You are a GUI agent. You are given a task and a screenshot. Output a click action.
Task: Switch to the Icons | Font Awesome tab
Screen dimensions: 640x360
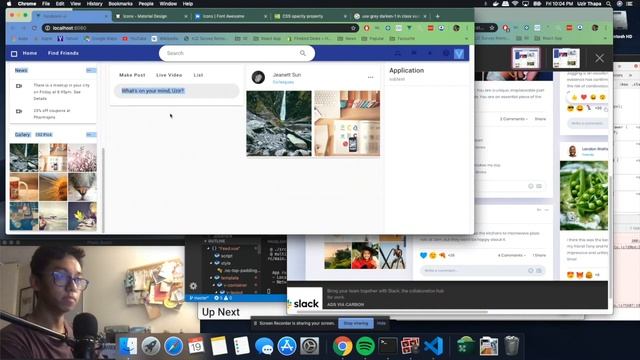tap(230, 16)
